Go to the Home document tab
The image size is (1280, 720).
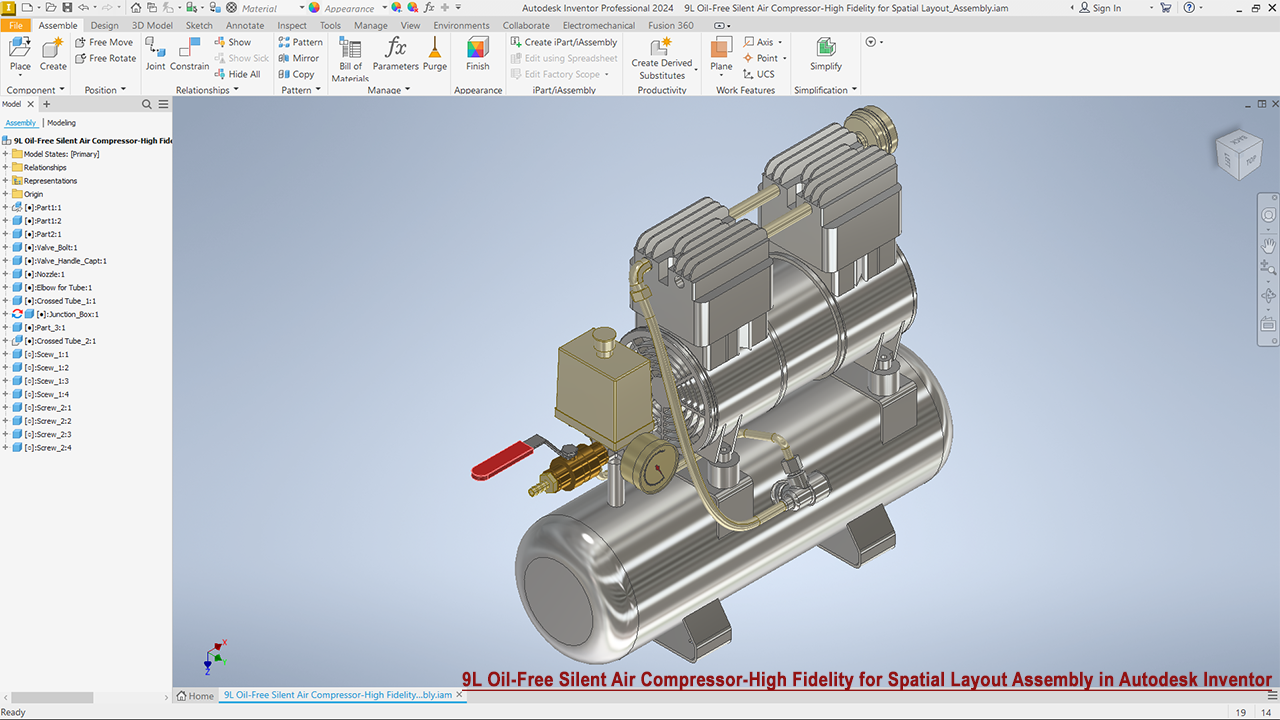click(195, 695)
